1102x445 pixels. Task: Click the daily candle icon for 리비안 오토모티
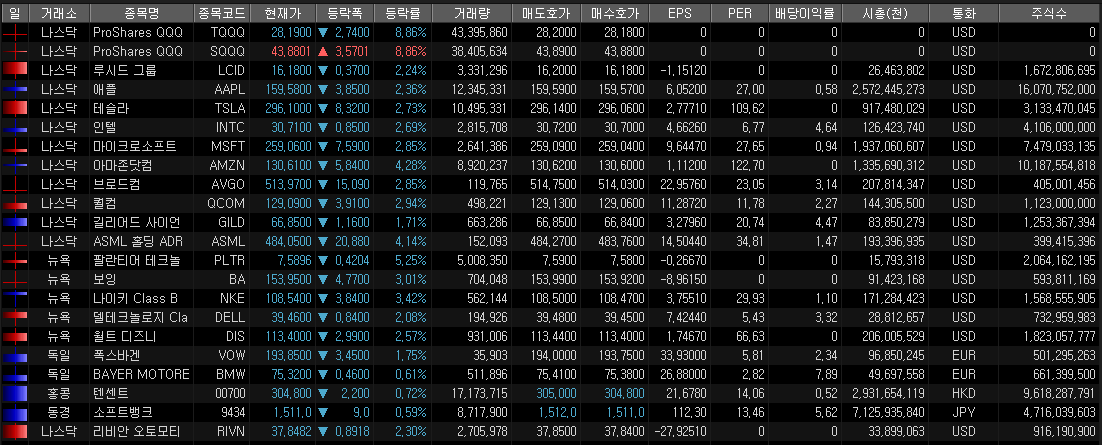point(14,431)
